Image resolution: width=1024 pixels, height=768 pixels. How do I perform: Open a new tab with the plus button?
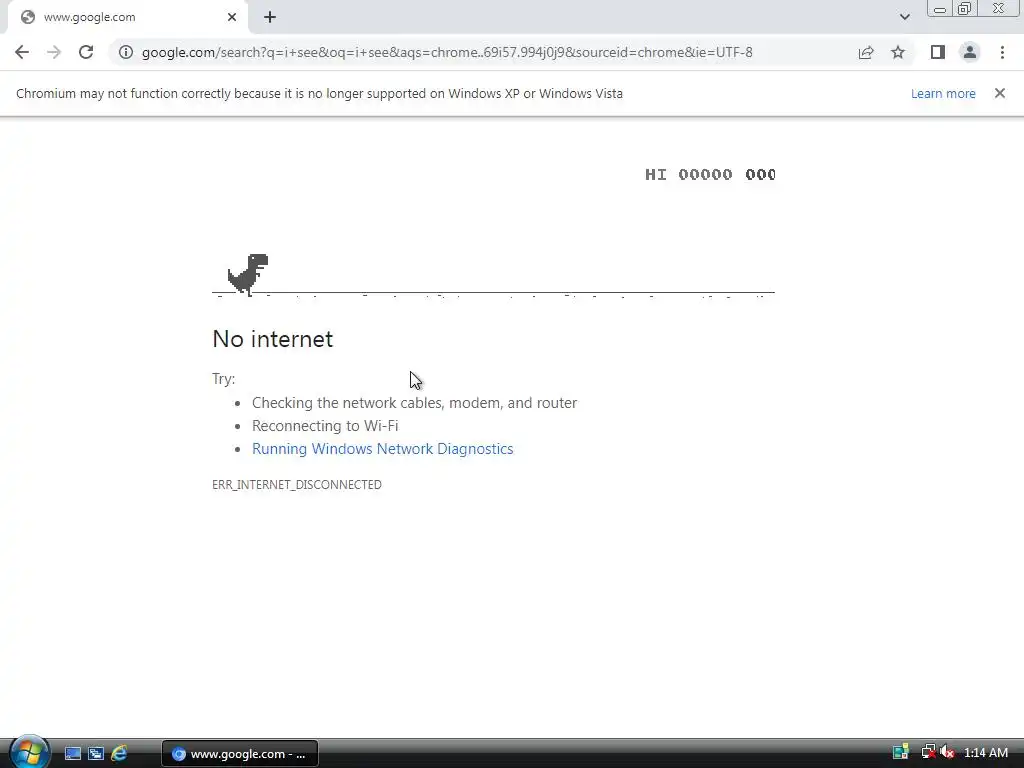pos(270,18)
